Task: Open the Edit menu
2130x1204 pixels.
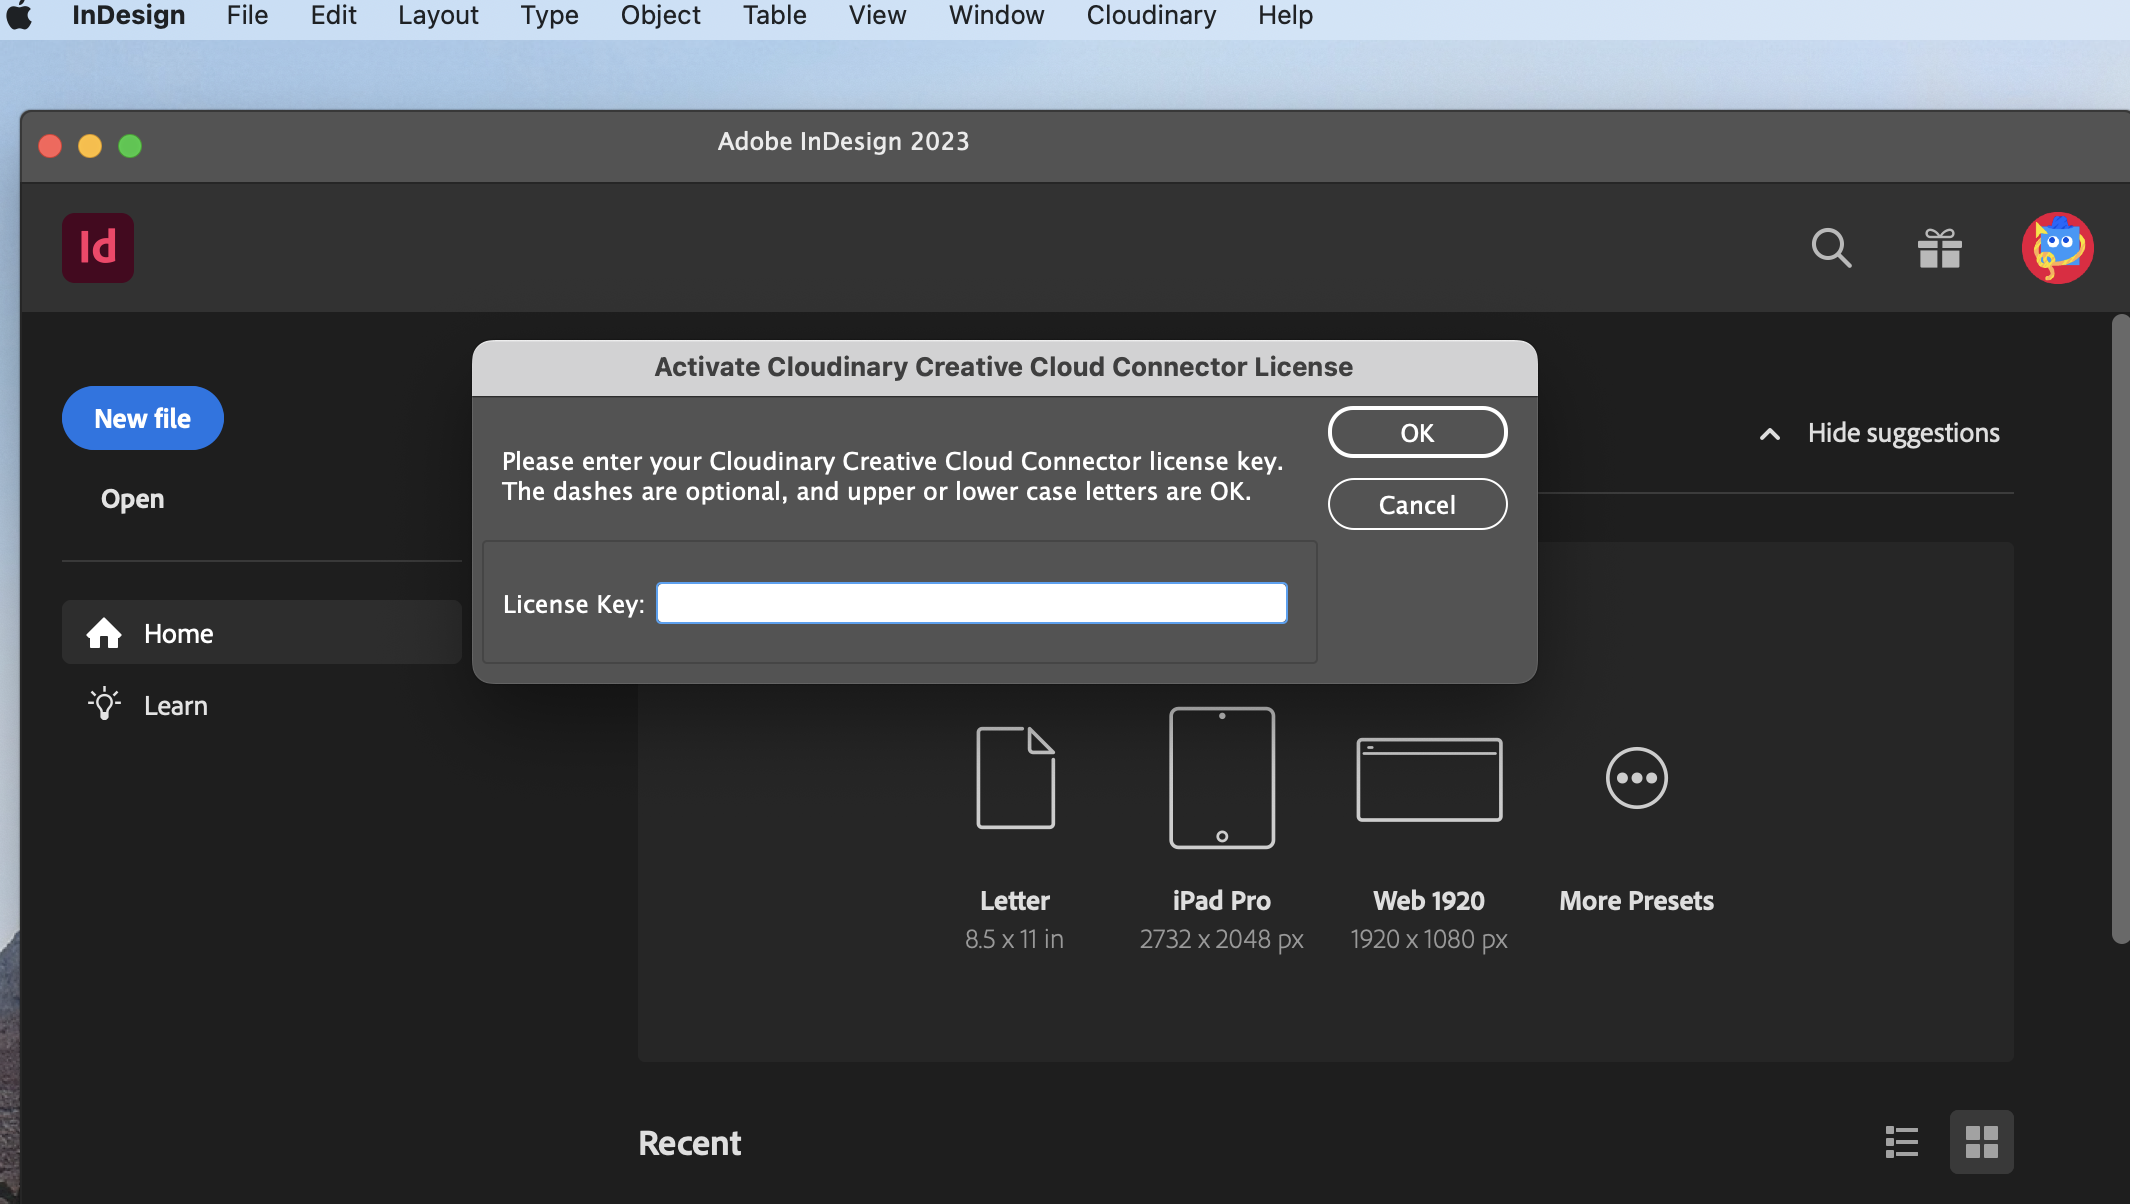Action: click(x=333, y=16)
